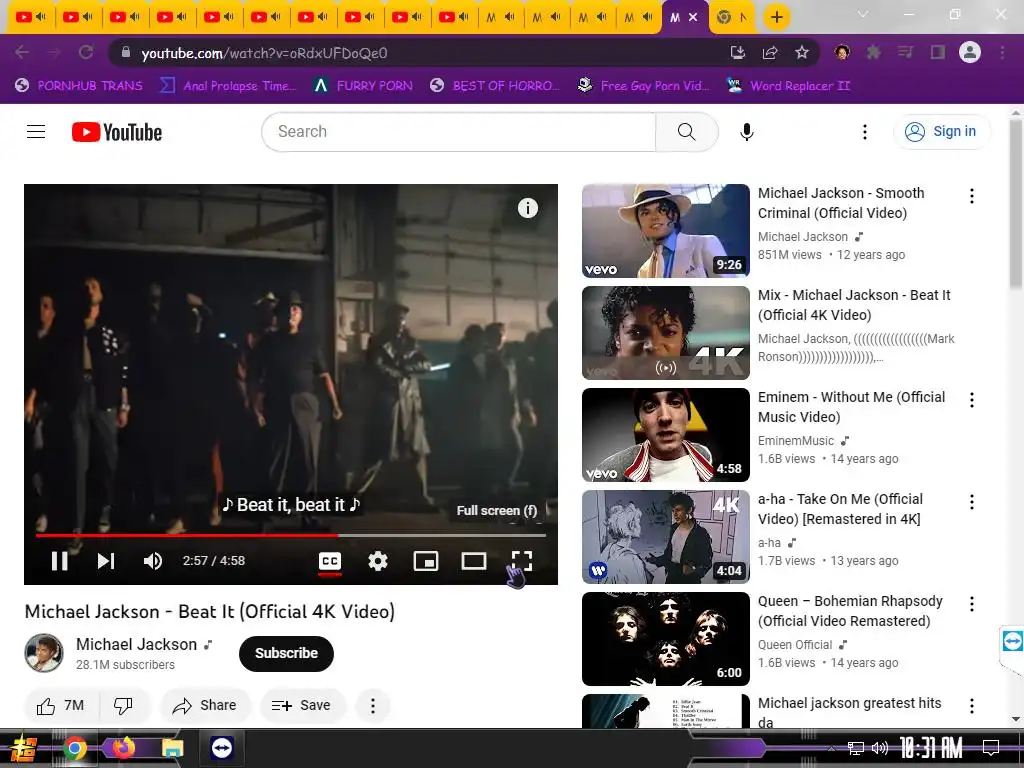Viewport: 1024px width, 768px height.
Task: Focus the YouTube Search field
Action: point(458,132)
